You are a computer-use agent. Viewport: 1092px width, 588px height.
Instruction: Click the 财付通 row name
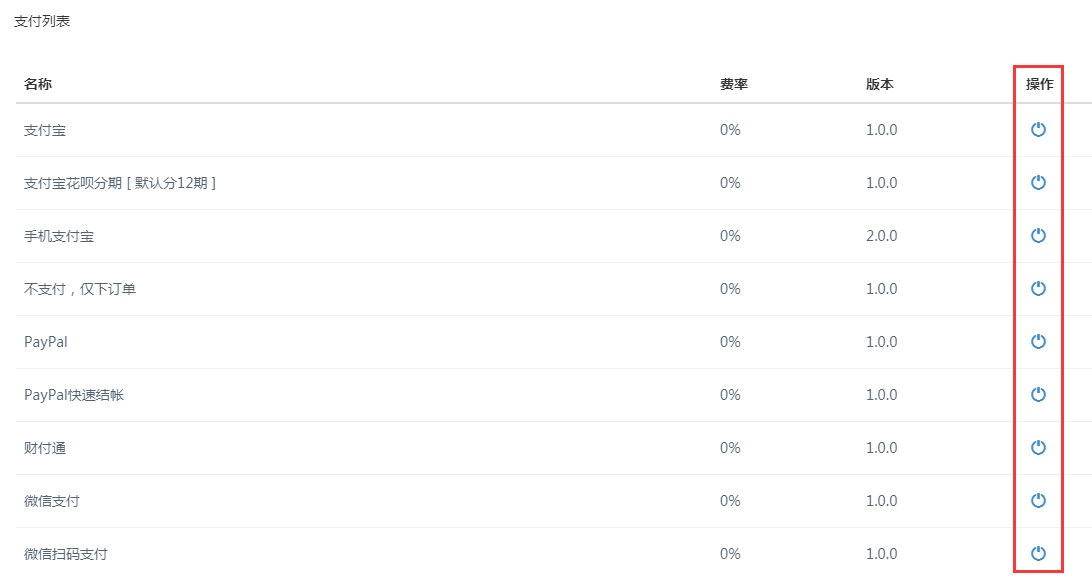click(x=45, y=448)
